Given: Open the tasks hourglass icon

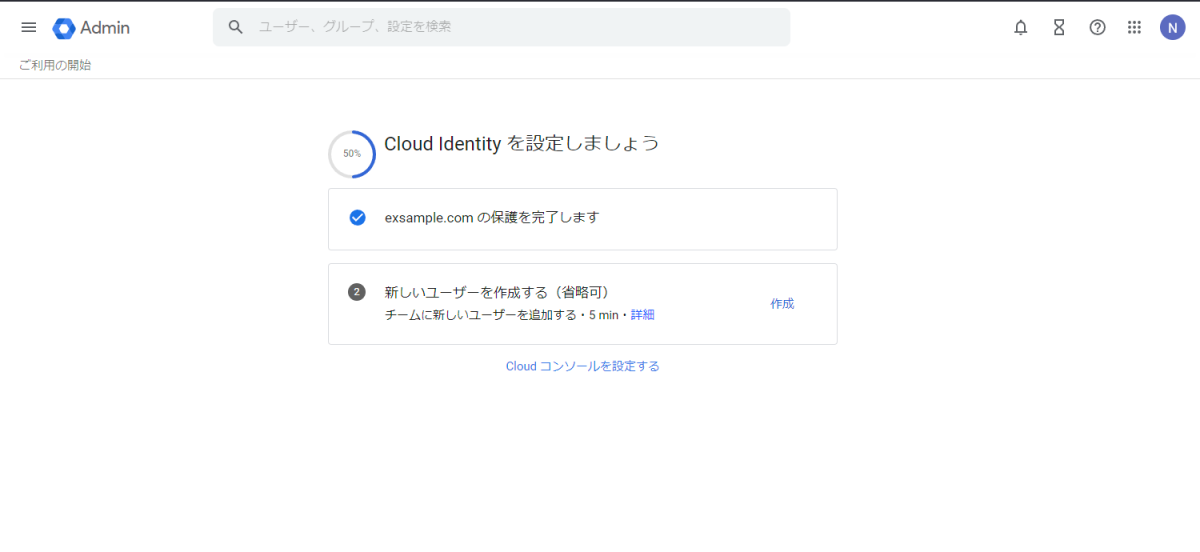Looking at the screenshot, I should point(1059,28).
